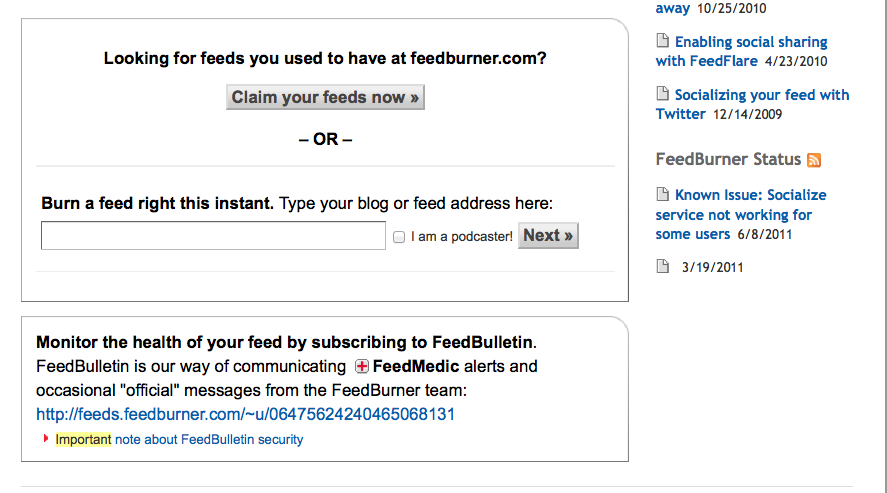
Task: Click the 3/19/2011 status entry date
Action: pyautogui.click(x=712, y=267)
